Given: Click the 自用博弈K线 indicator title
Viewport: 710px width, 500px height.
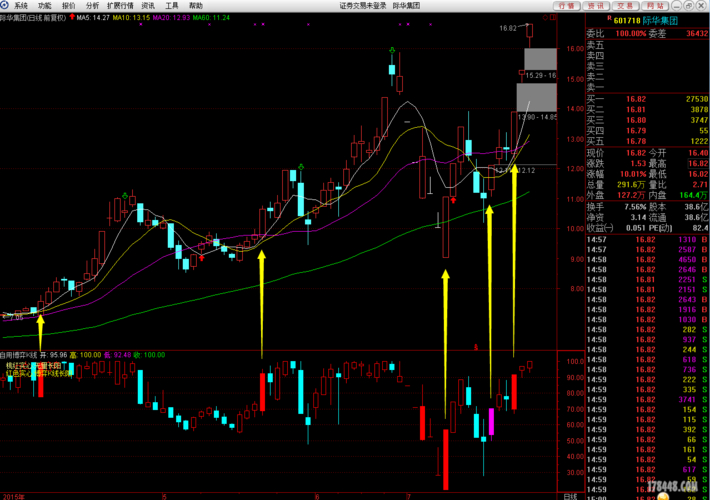Looking at the screenshot, I should pos(18,355).
